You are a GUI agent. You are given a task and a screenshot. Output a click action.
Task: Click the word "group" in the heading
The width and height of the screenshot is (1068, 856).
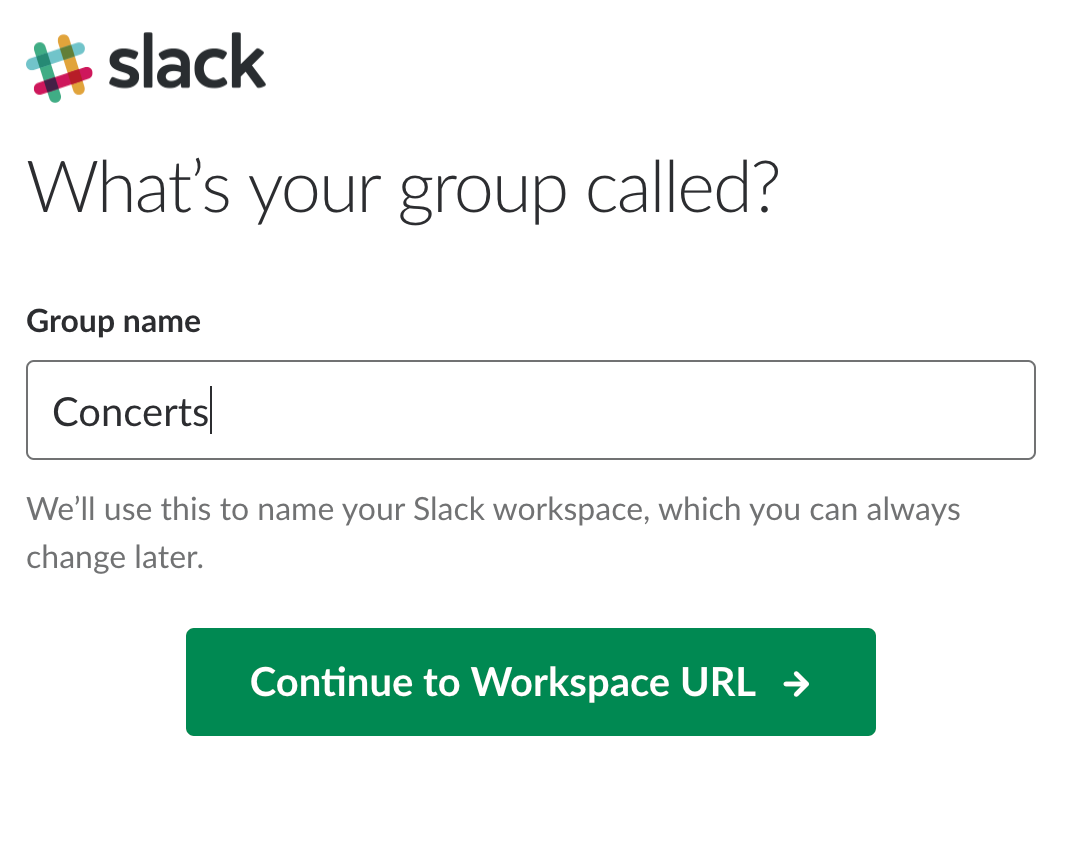(x=481, y=190)
